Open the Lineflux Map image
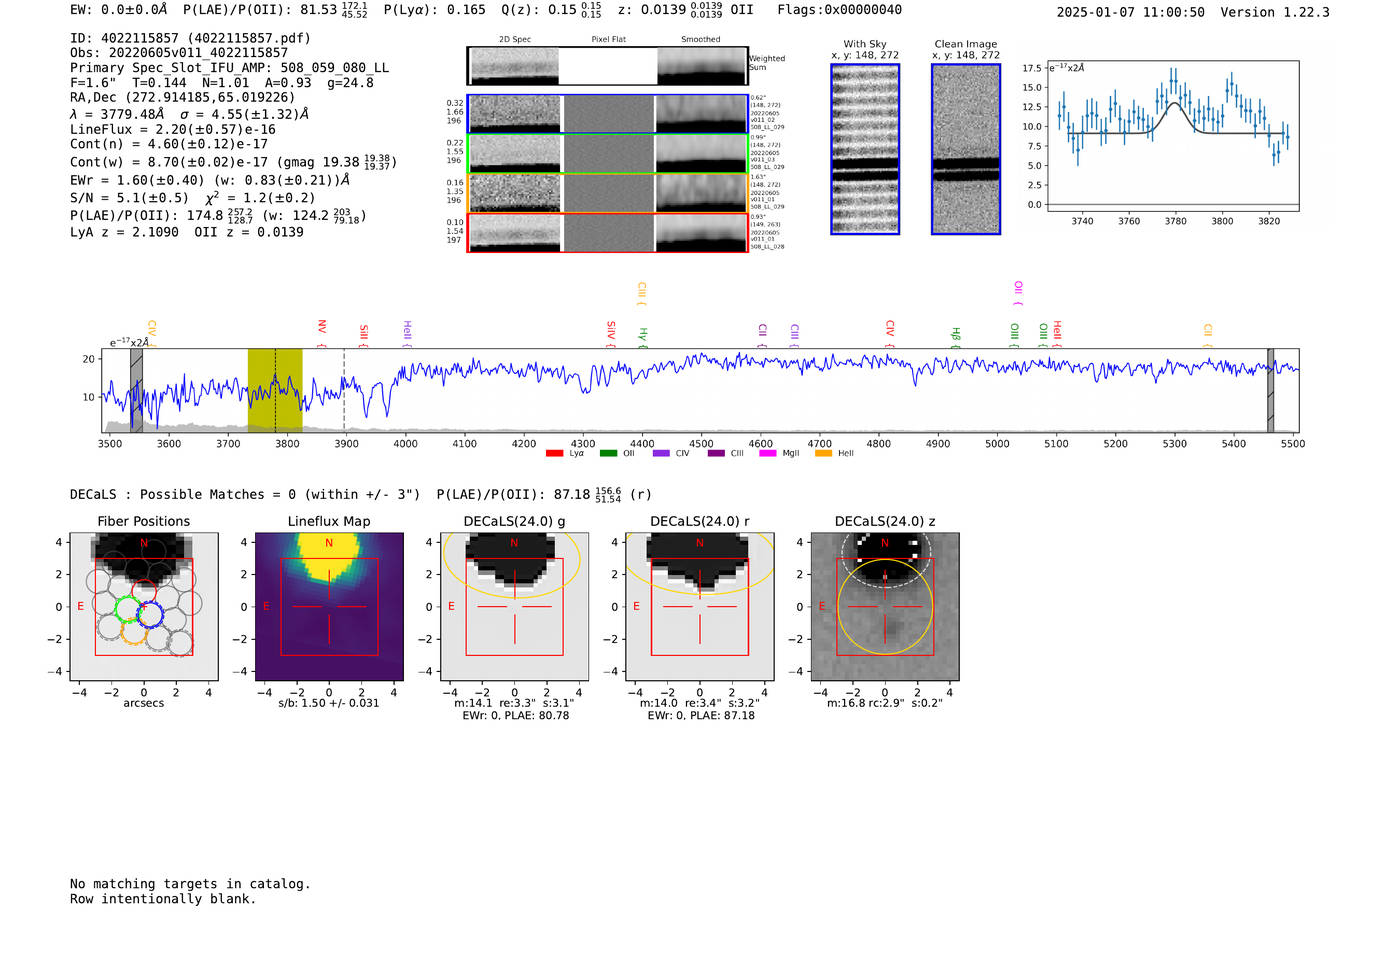 329,606
